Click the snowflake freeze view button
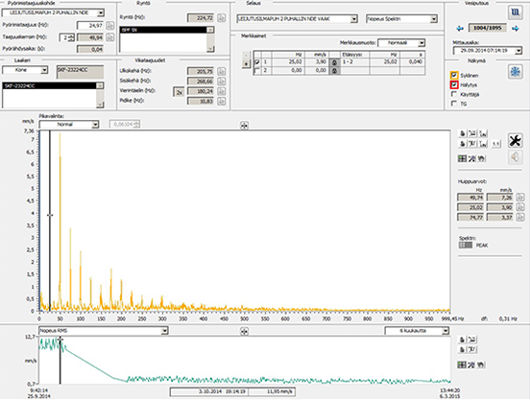 click(x=515, y=72)
